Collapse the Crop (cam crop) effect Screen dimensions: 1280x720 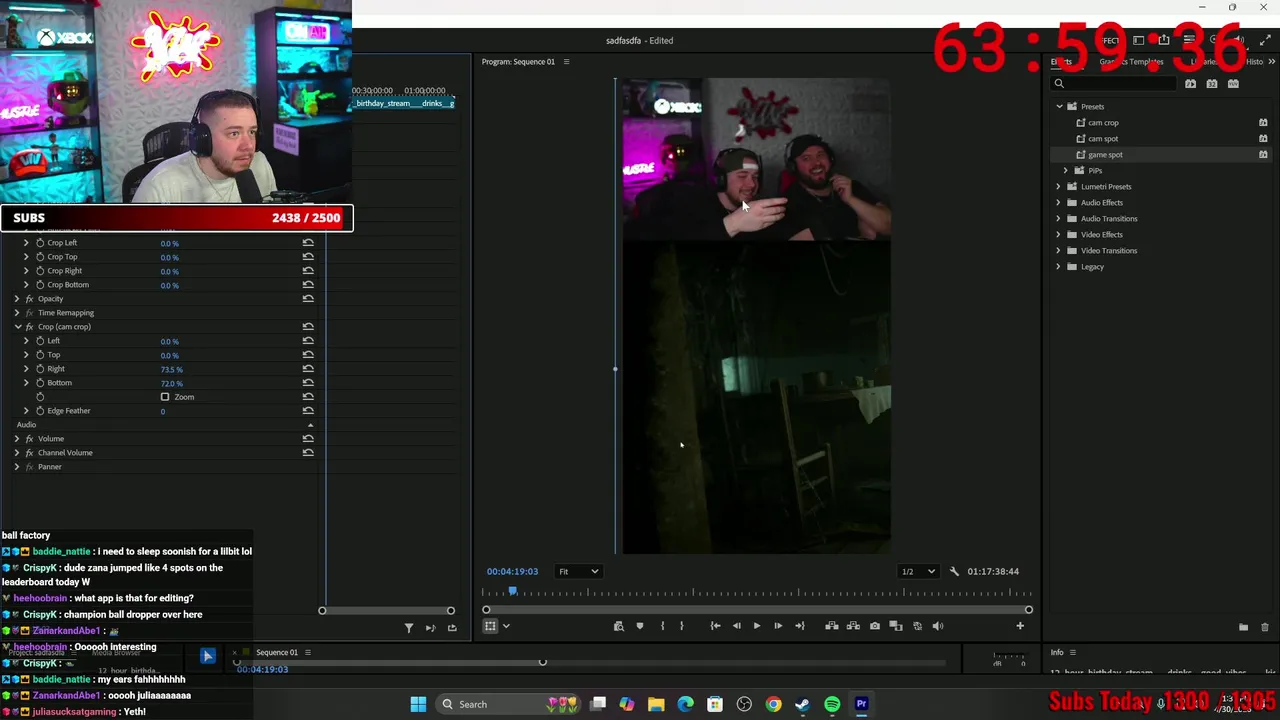click(17, 327)
